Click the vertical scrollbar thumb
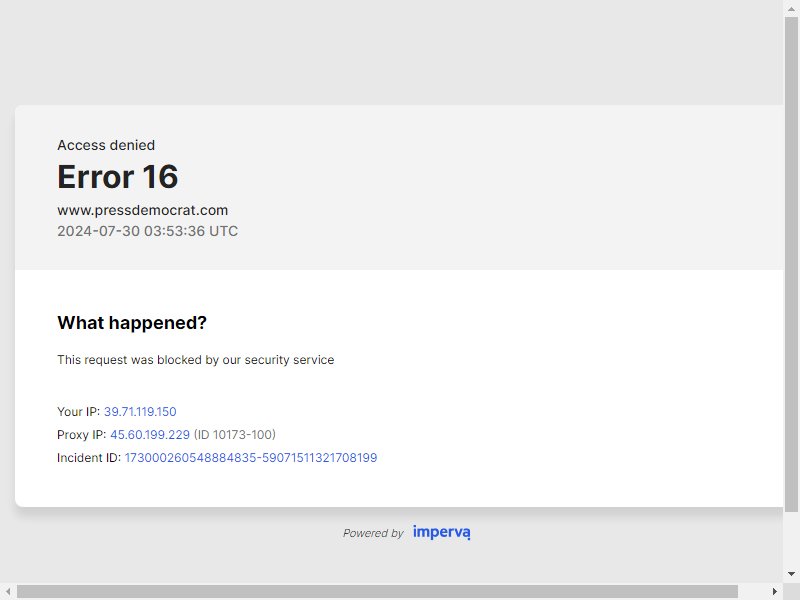800x600 pixels. 791,264
